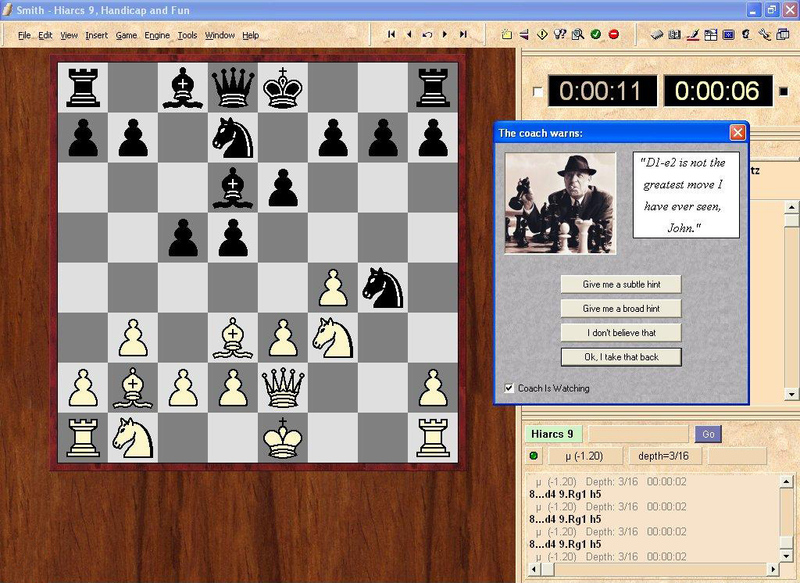Screen dimensions: 800x583
Task: Jump to the start of the game
Action: point(391,35)
